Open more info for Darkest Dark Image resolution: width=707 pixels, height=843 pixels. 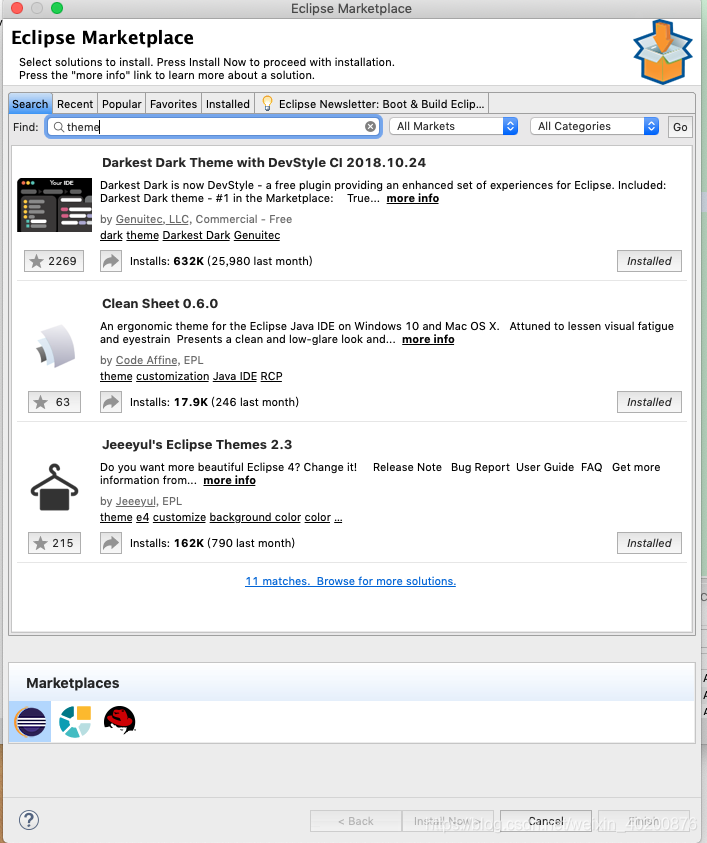coord(412,198)
